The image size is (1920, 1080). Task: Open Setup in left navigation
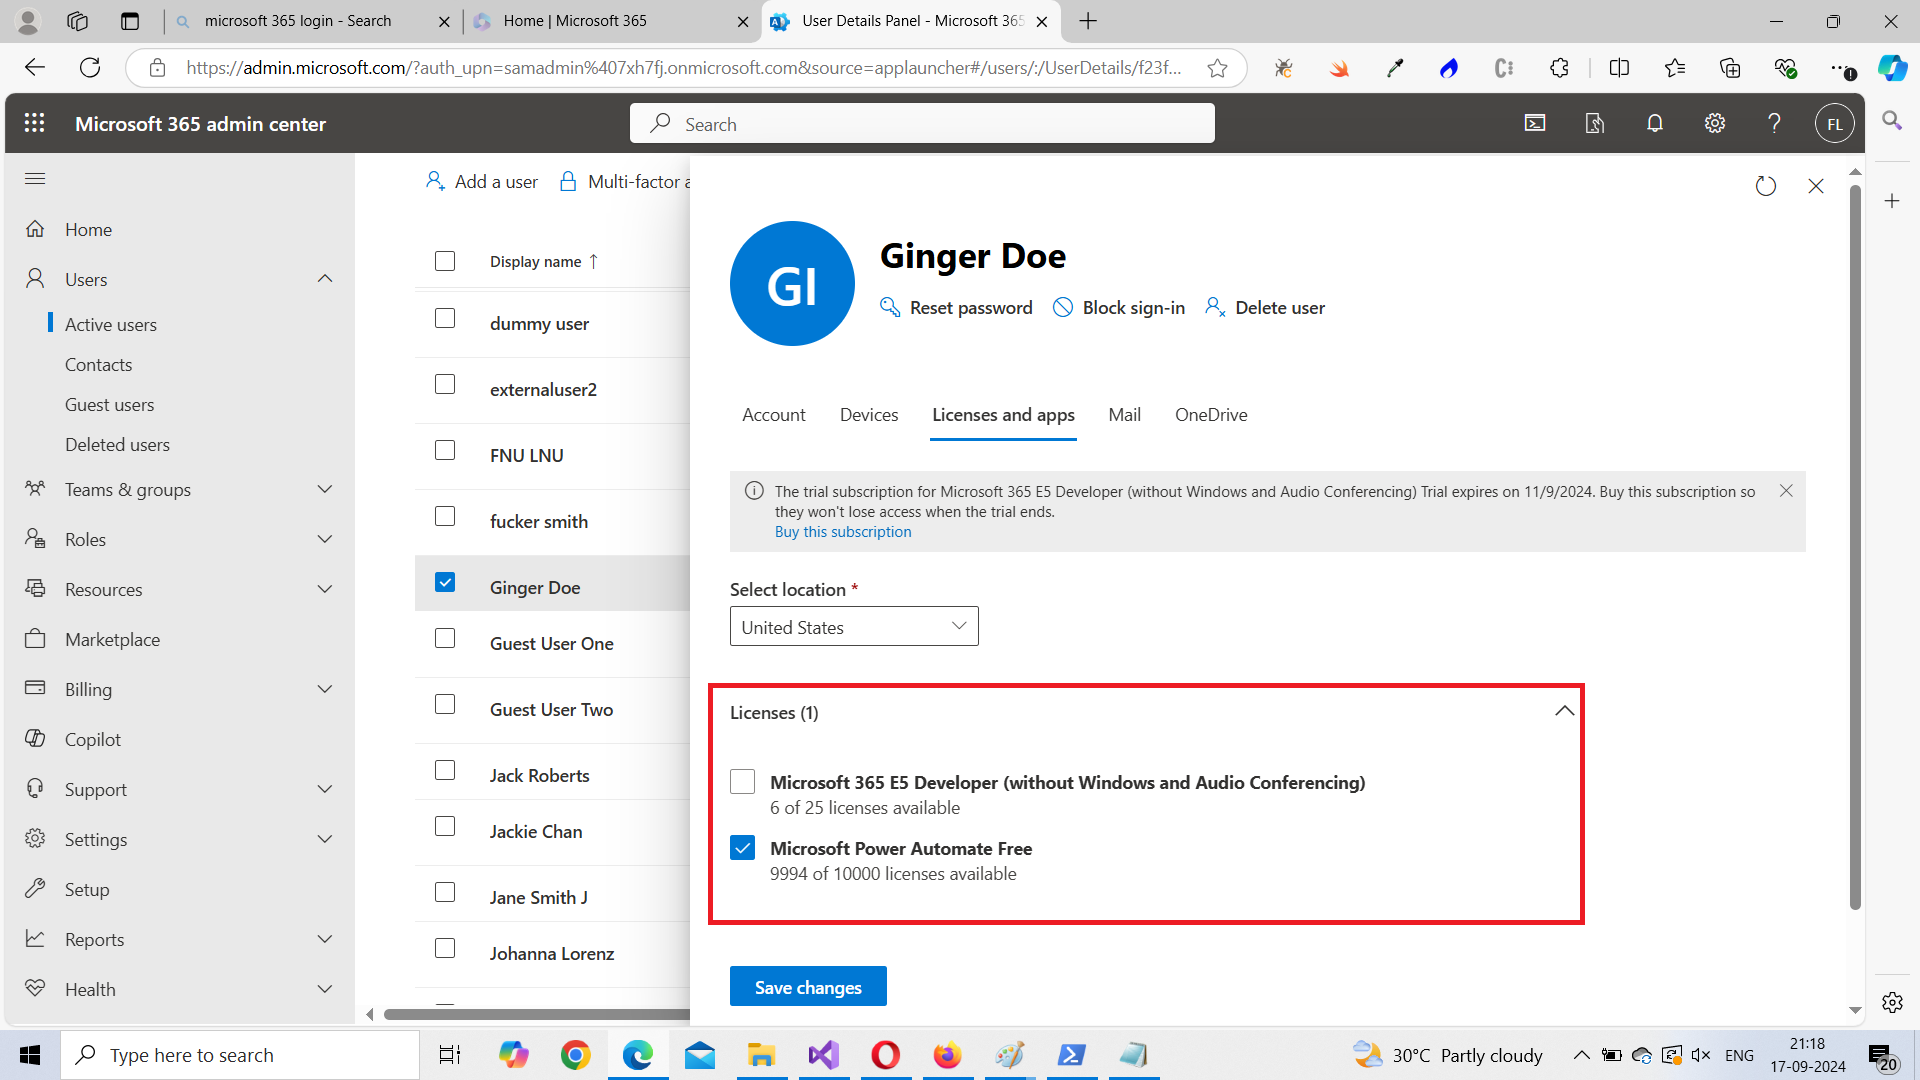point(87,889)
